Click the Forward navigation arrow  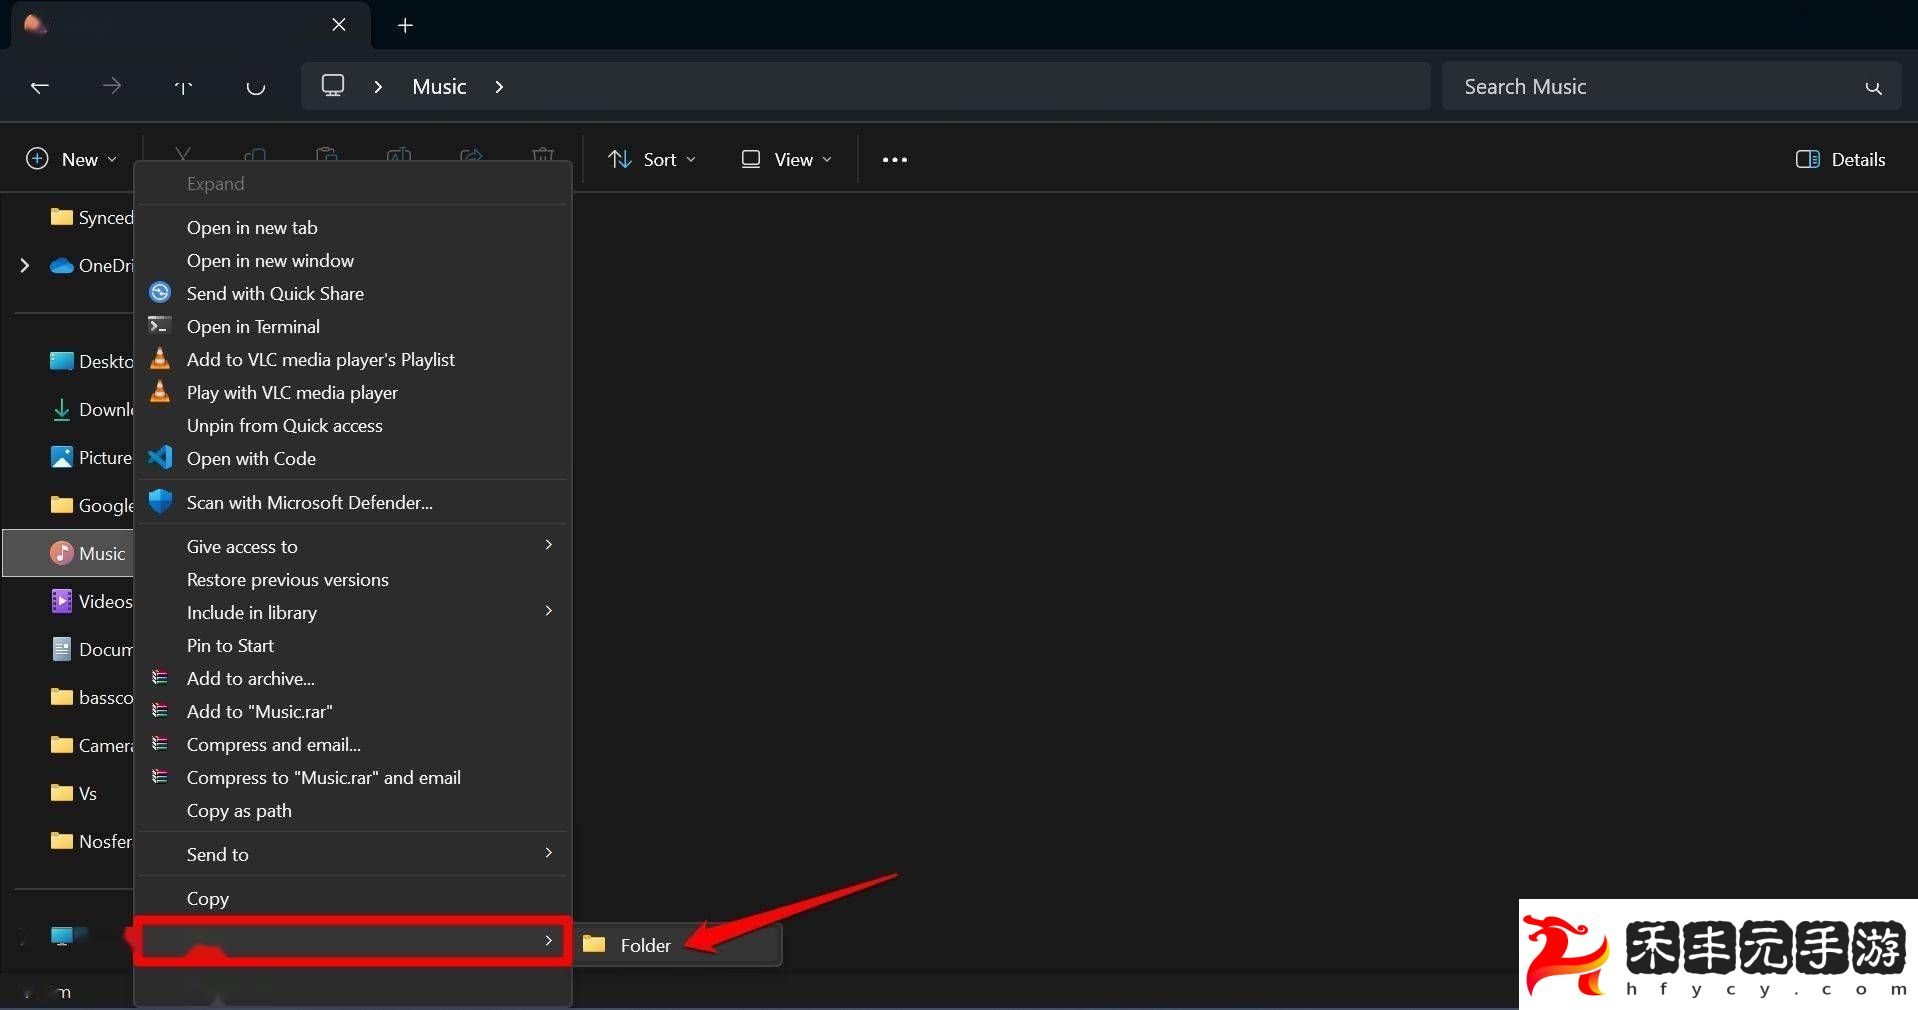point(112,87)
